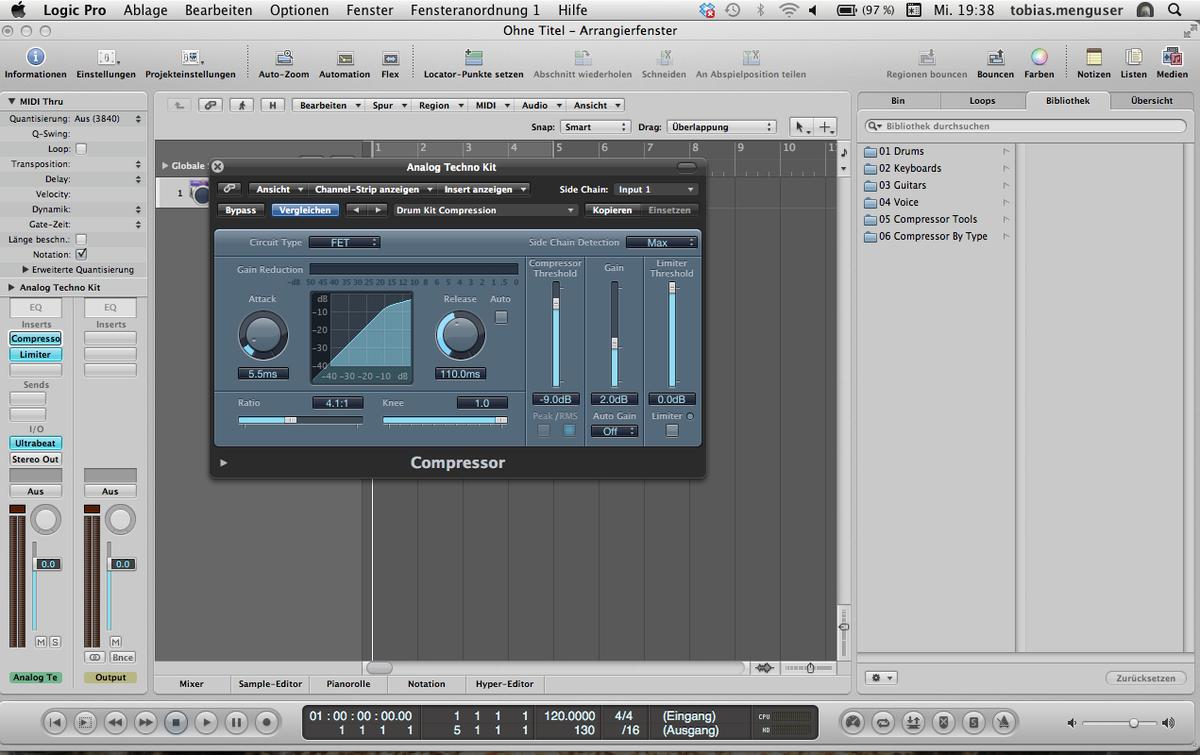Open the Ablage menu
This screenshot has height=755, width=1200.
click(x=146, y=10)
